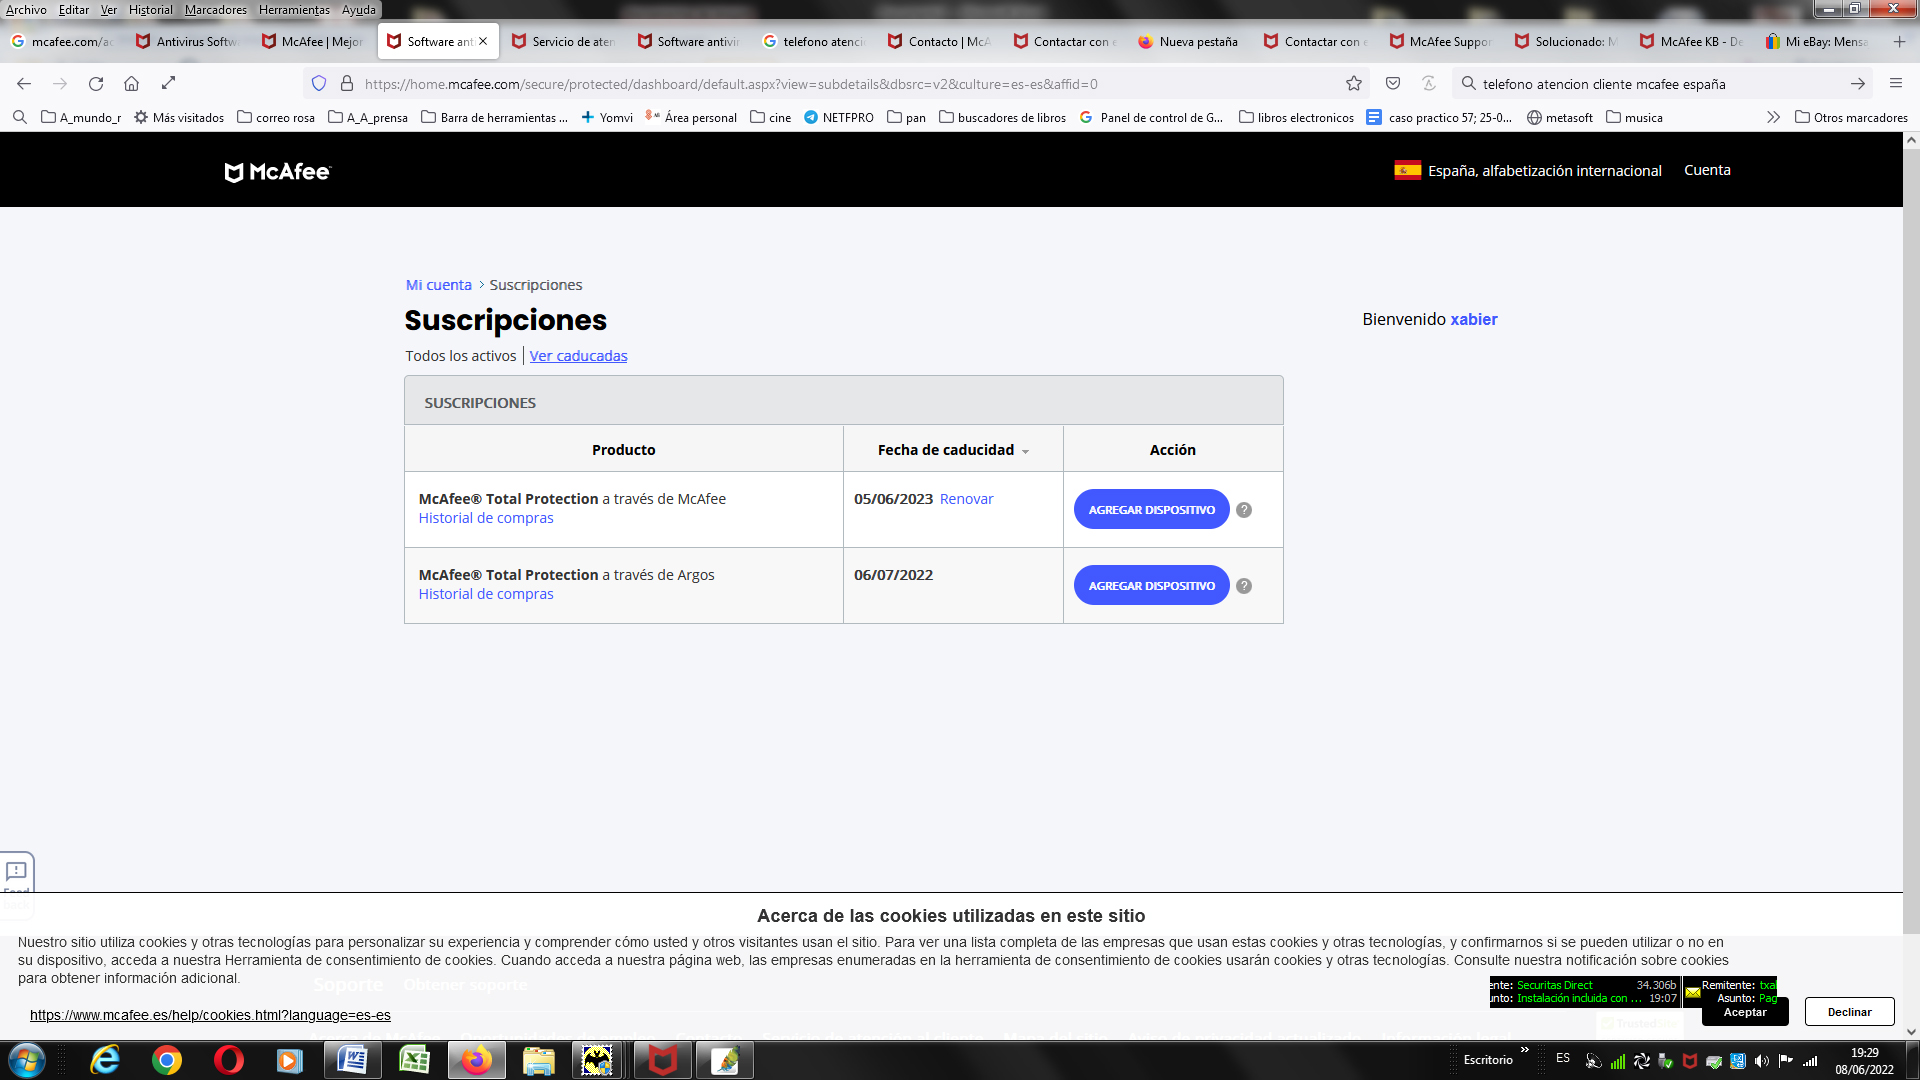Open Firefox from the Windows taskbar

click(477, 1060)
